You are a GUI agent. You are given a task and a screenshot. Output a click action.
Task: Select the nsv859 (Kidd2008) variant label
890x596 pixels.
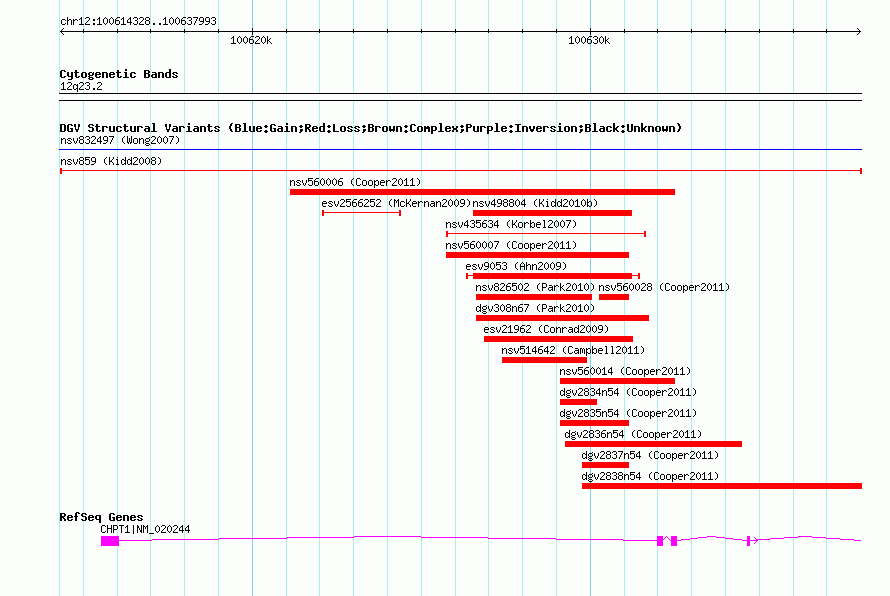pyautogui.click(x=111, y=161)
